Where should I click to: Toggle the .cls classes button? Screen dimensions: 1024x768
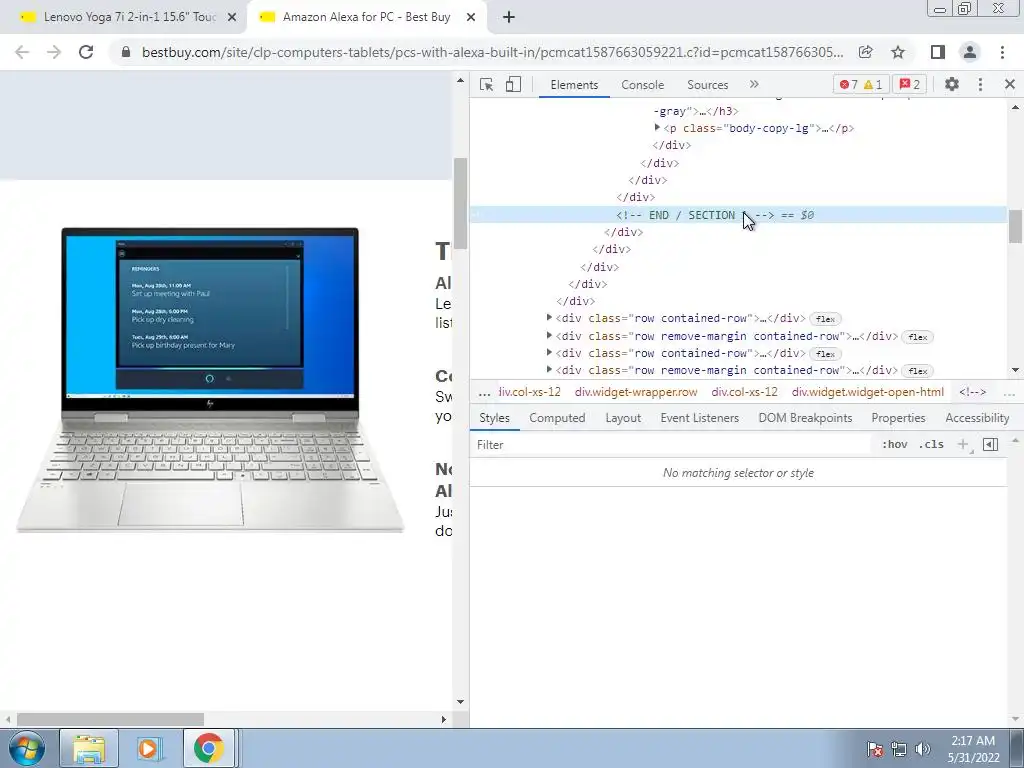point(931,445)
